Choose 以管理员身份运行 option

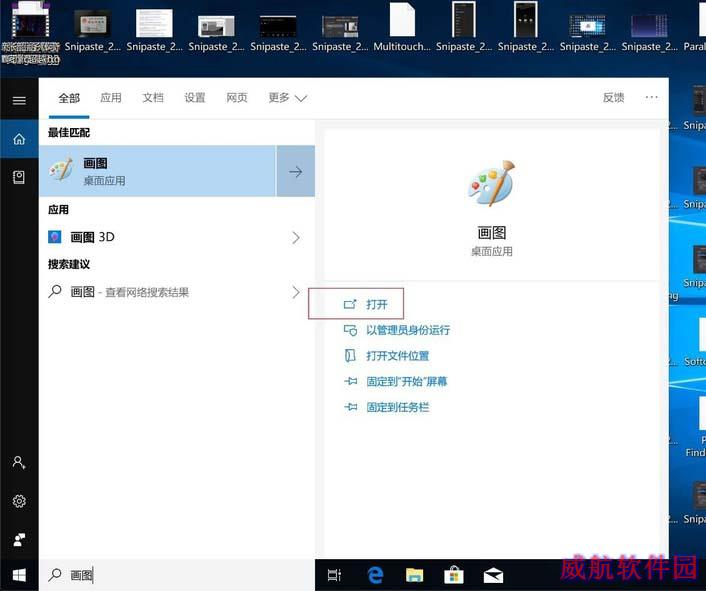(x=407, y=330)
